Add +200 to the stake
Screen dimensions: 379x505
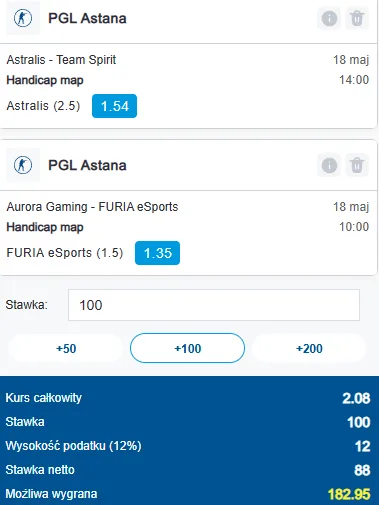[x=309, y=348]
